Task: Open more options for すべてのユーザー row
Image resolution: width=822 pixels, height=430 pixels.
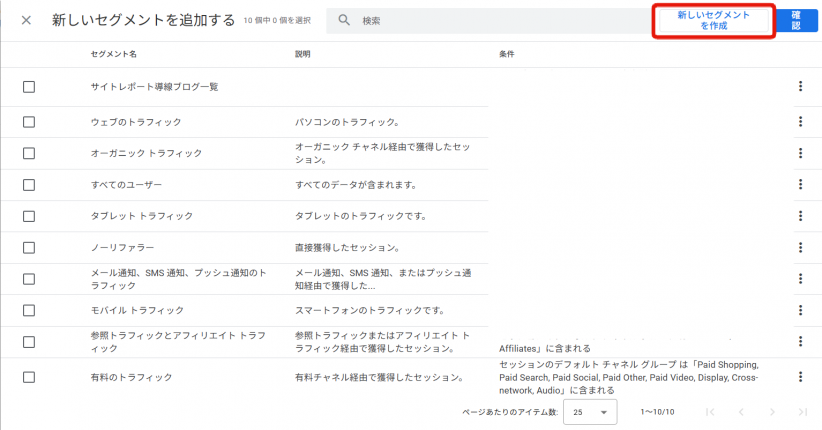Action: pos(800,185)
